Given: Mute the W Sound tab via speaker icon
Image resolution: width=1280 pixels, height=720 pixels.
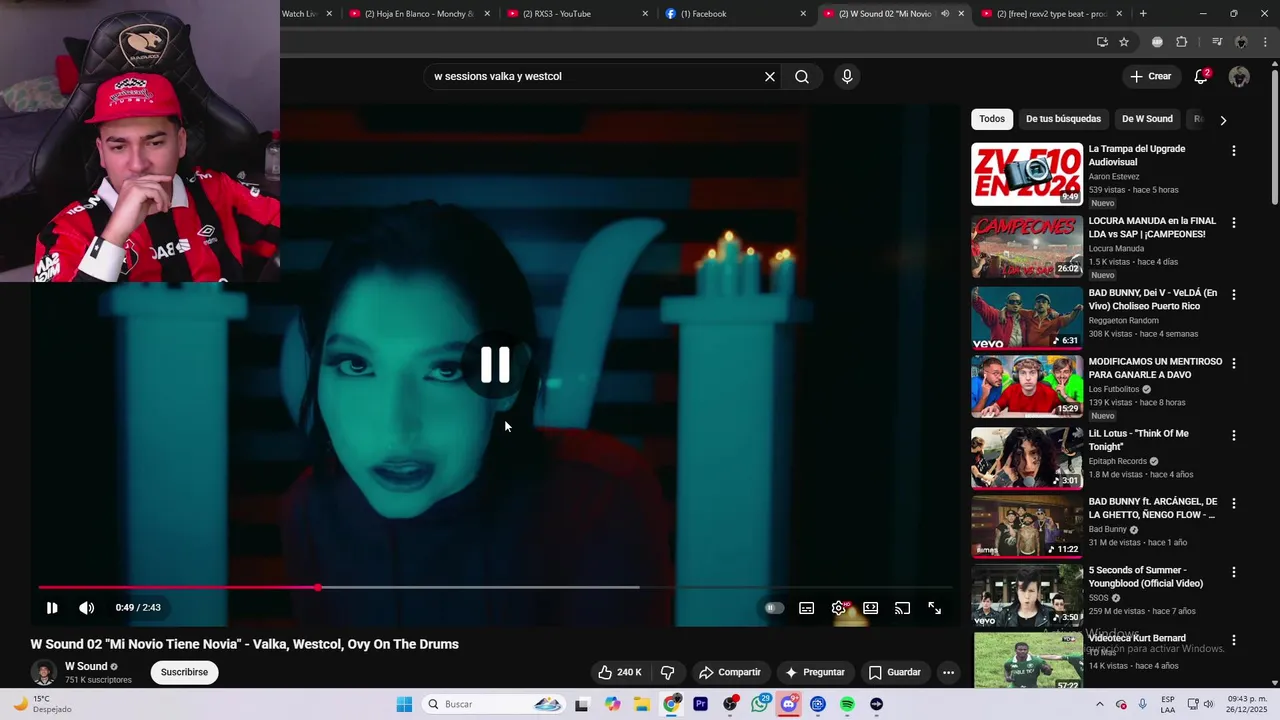Looking at the screenshot, I should click(945, 14).
